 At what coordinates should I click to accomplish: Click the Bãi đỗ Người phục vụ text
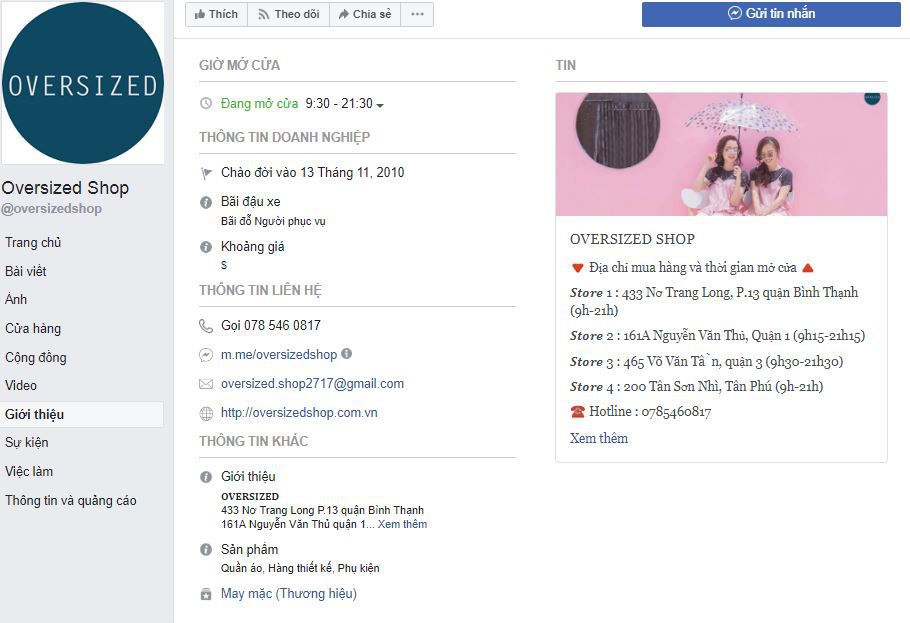click(273, 221)
